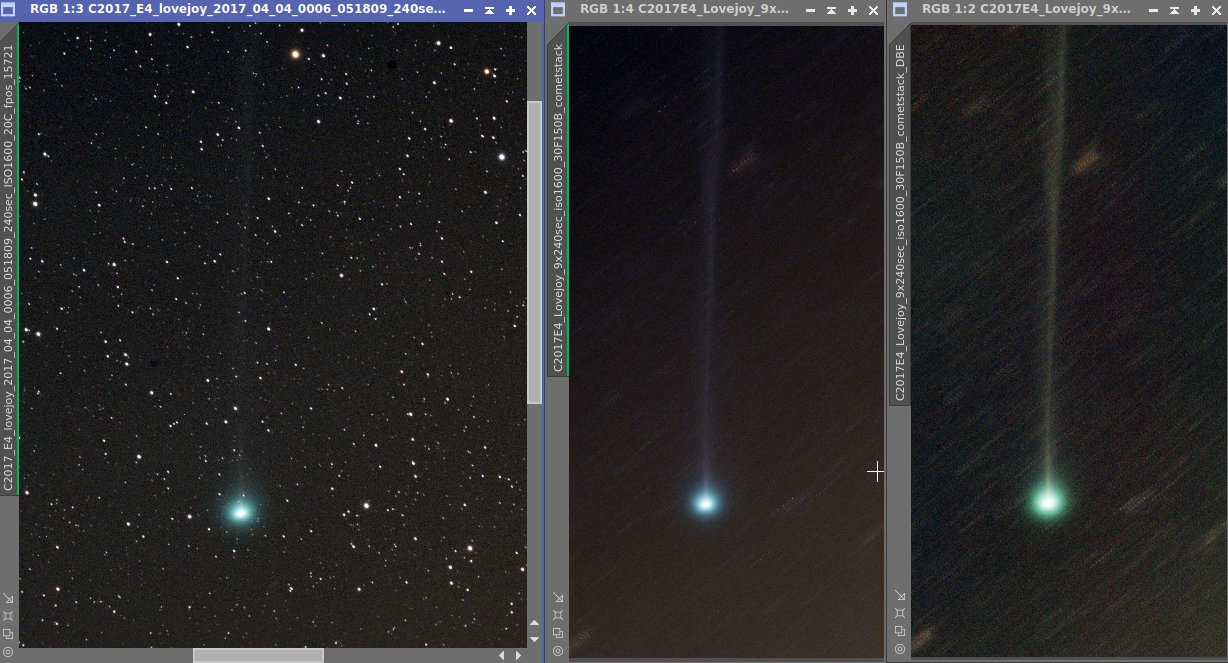Click the circle target icon in the RGB 1:2 window

pyautogui.click(x=899, y=648)
